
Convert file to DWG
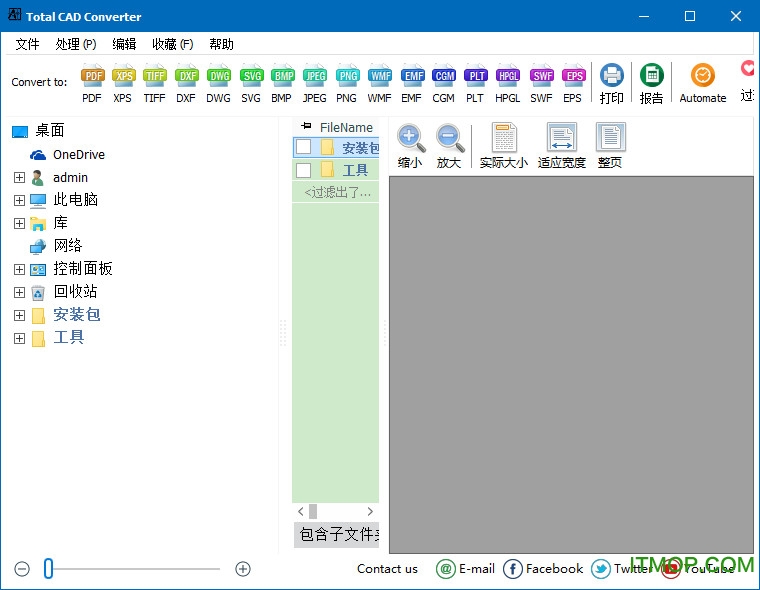coord(219,83)
